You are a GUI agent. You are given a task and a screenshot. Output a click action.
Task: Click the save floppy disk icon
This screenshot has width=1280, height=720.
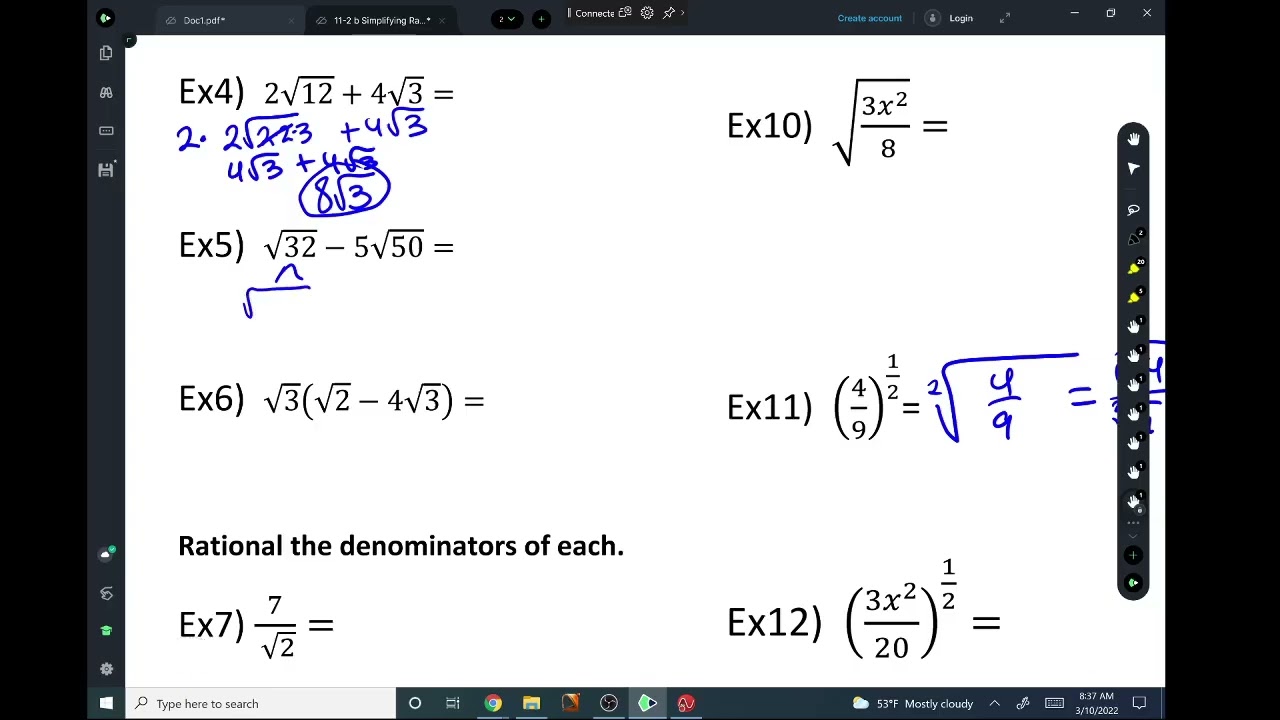106,169
